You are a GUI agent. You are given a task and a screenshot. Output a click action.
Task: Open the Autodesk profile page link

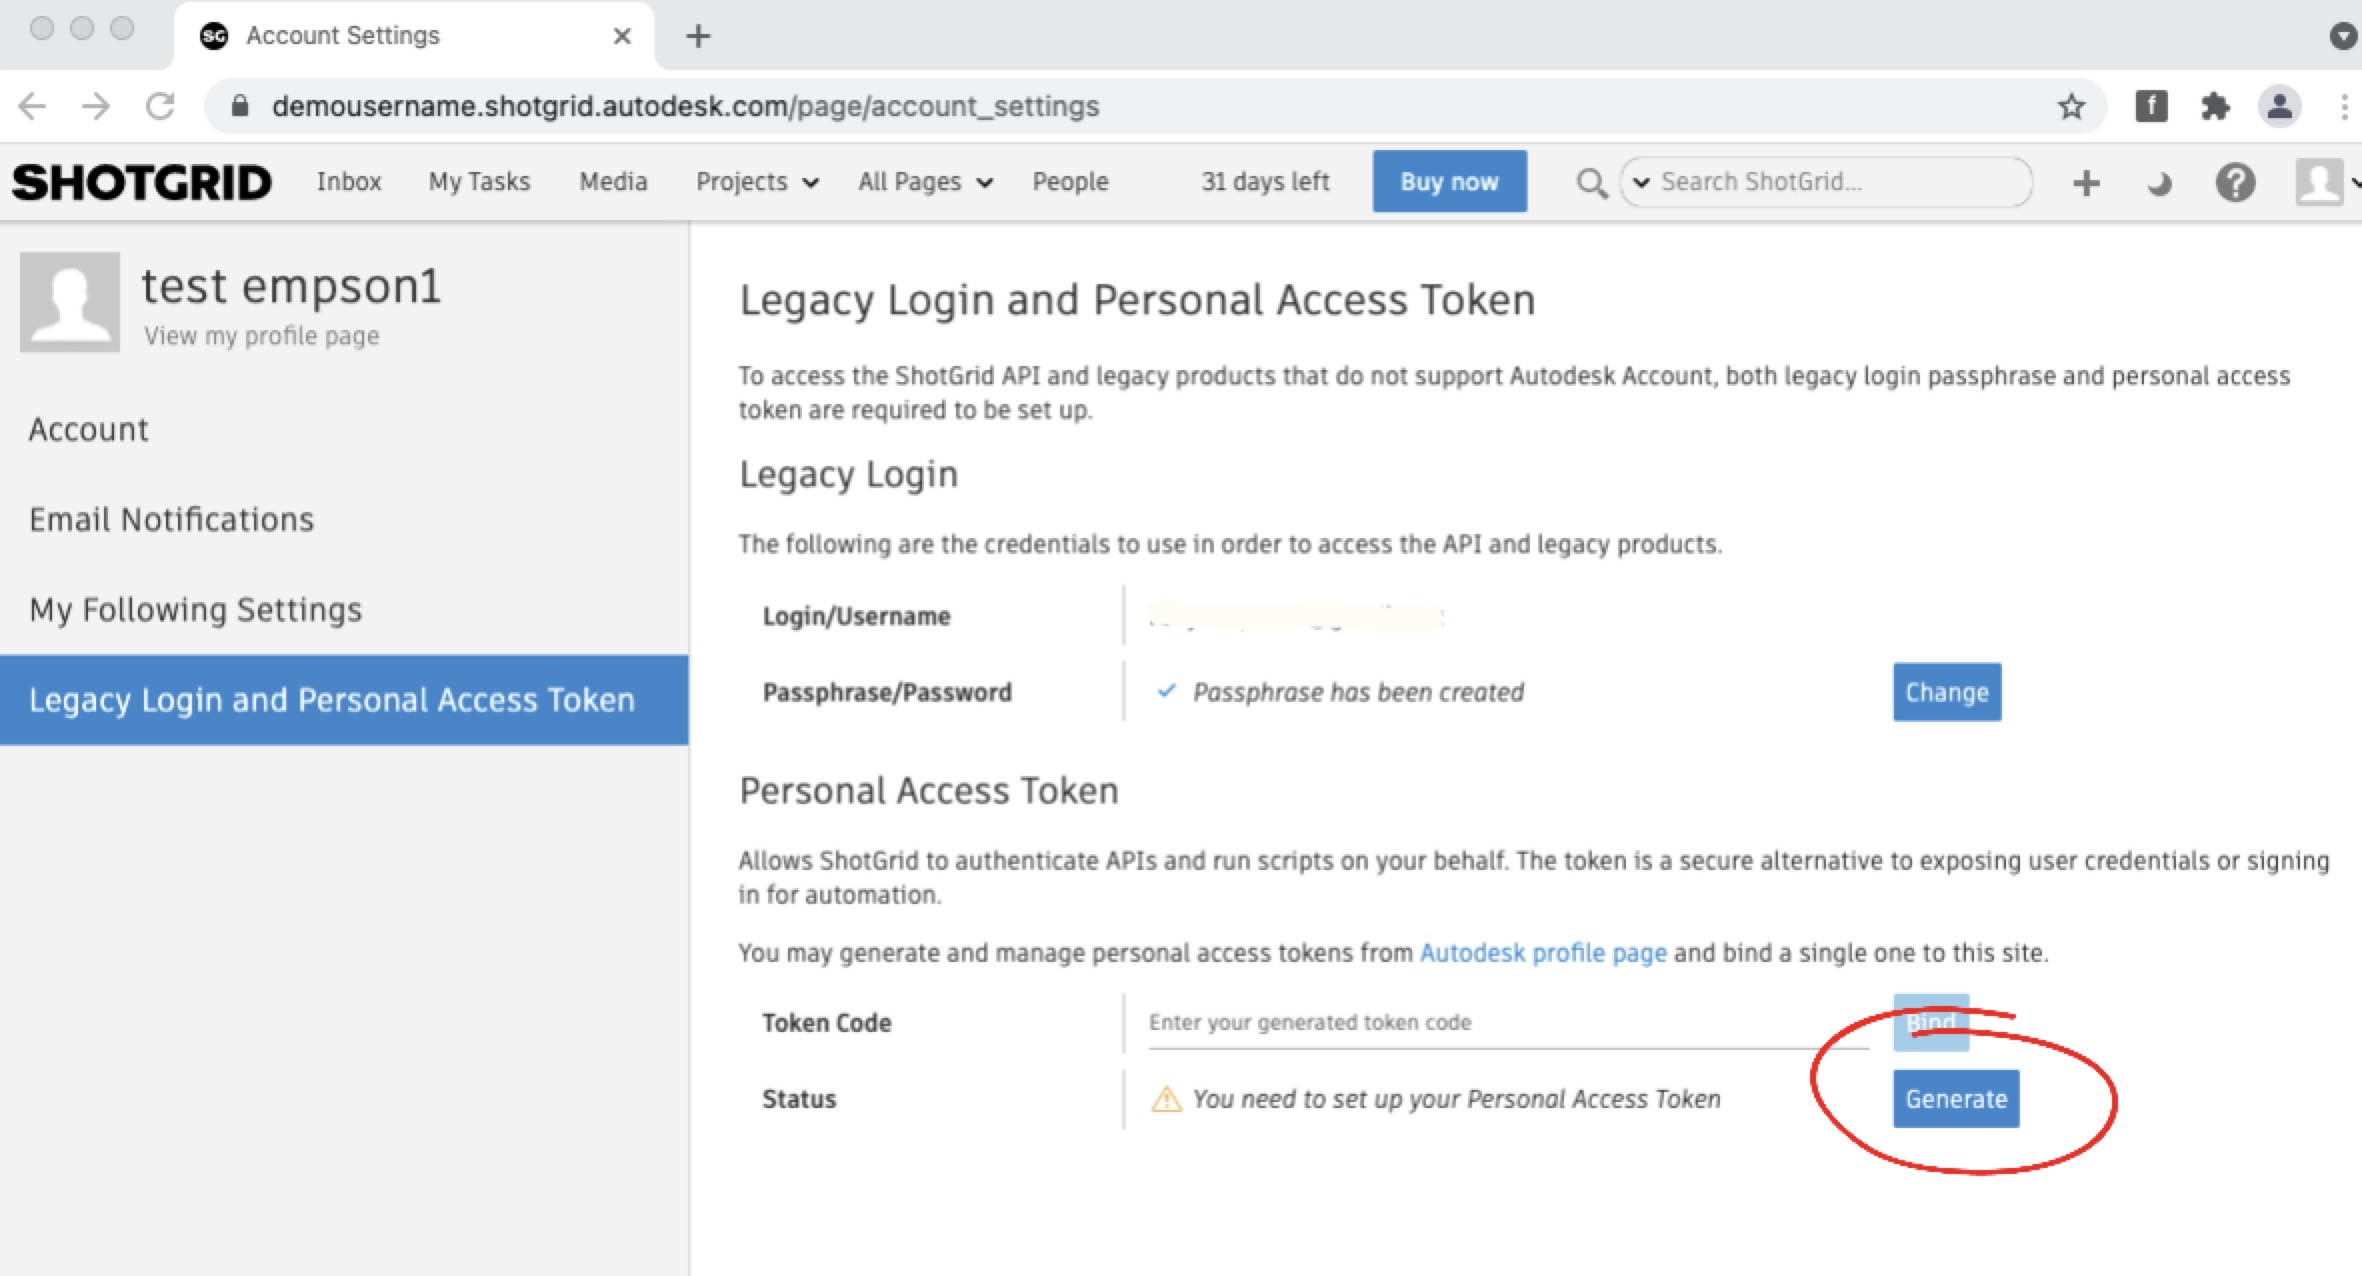1542,953
